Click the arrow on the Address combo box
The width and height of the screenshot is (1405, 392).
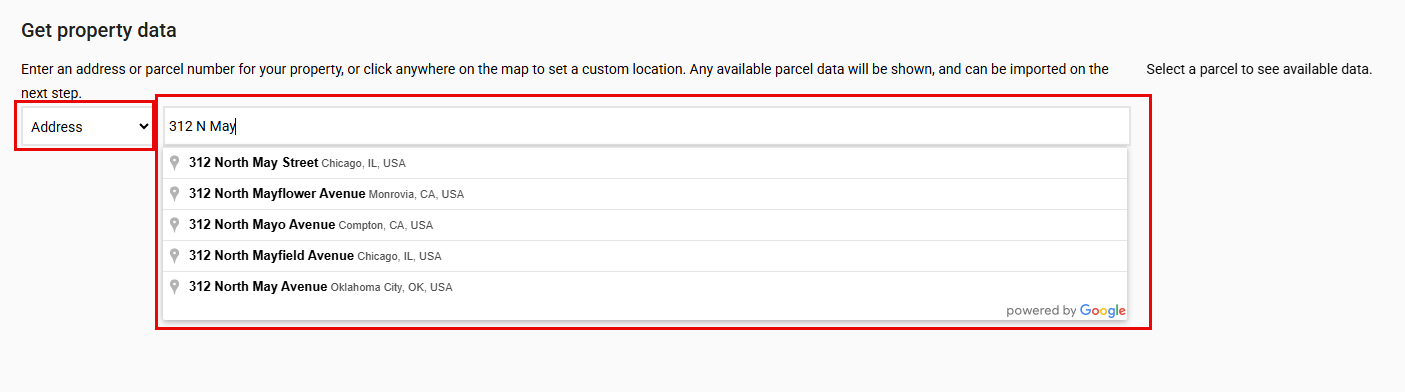click(x=143, y=127)
